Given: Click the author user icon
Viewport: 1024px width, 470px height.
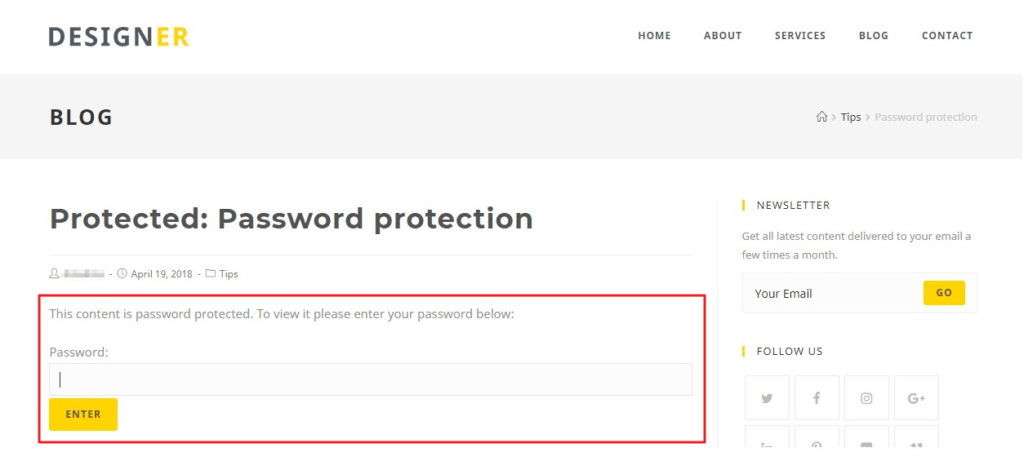Looking at the screenshot, I should point(54,274).
